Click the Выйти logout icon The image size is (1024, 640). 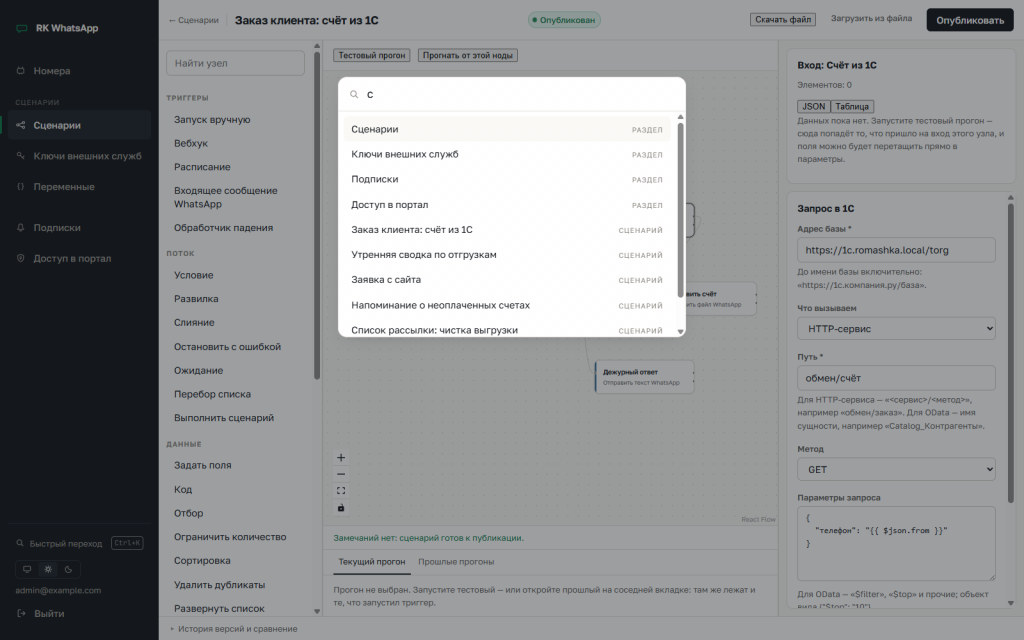click(x=21, y=613)
